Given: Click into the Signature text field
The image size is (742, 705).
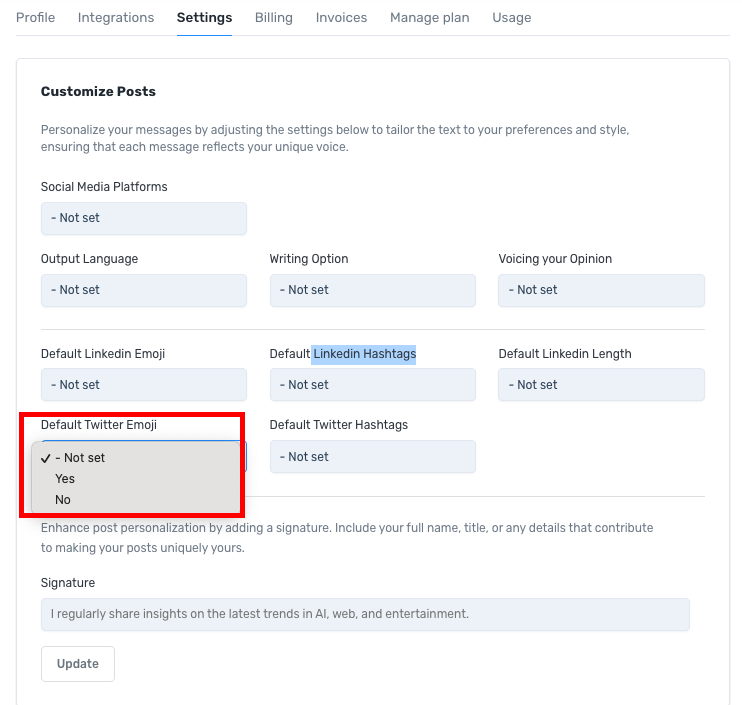Looking at the screenshot, I should 365,614.
